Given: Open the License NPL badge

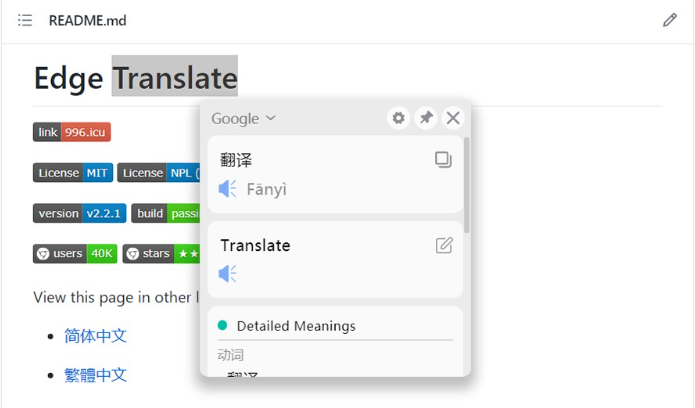Looking at the screenshot, I should point(159,173).
